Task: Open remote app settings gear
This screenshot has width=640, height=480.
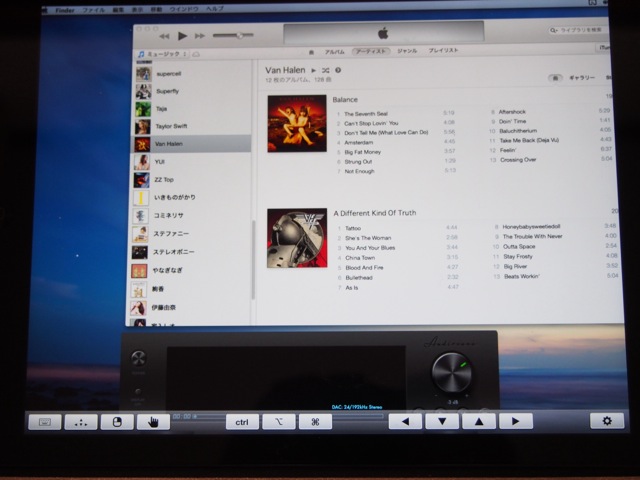Action: [x=607, y=421]
